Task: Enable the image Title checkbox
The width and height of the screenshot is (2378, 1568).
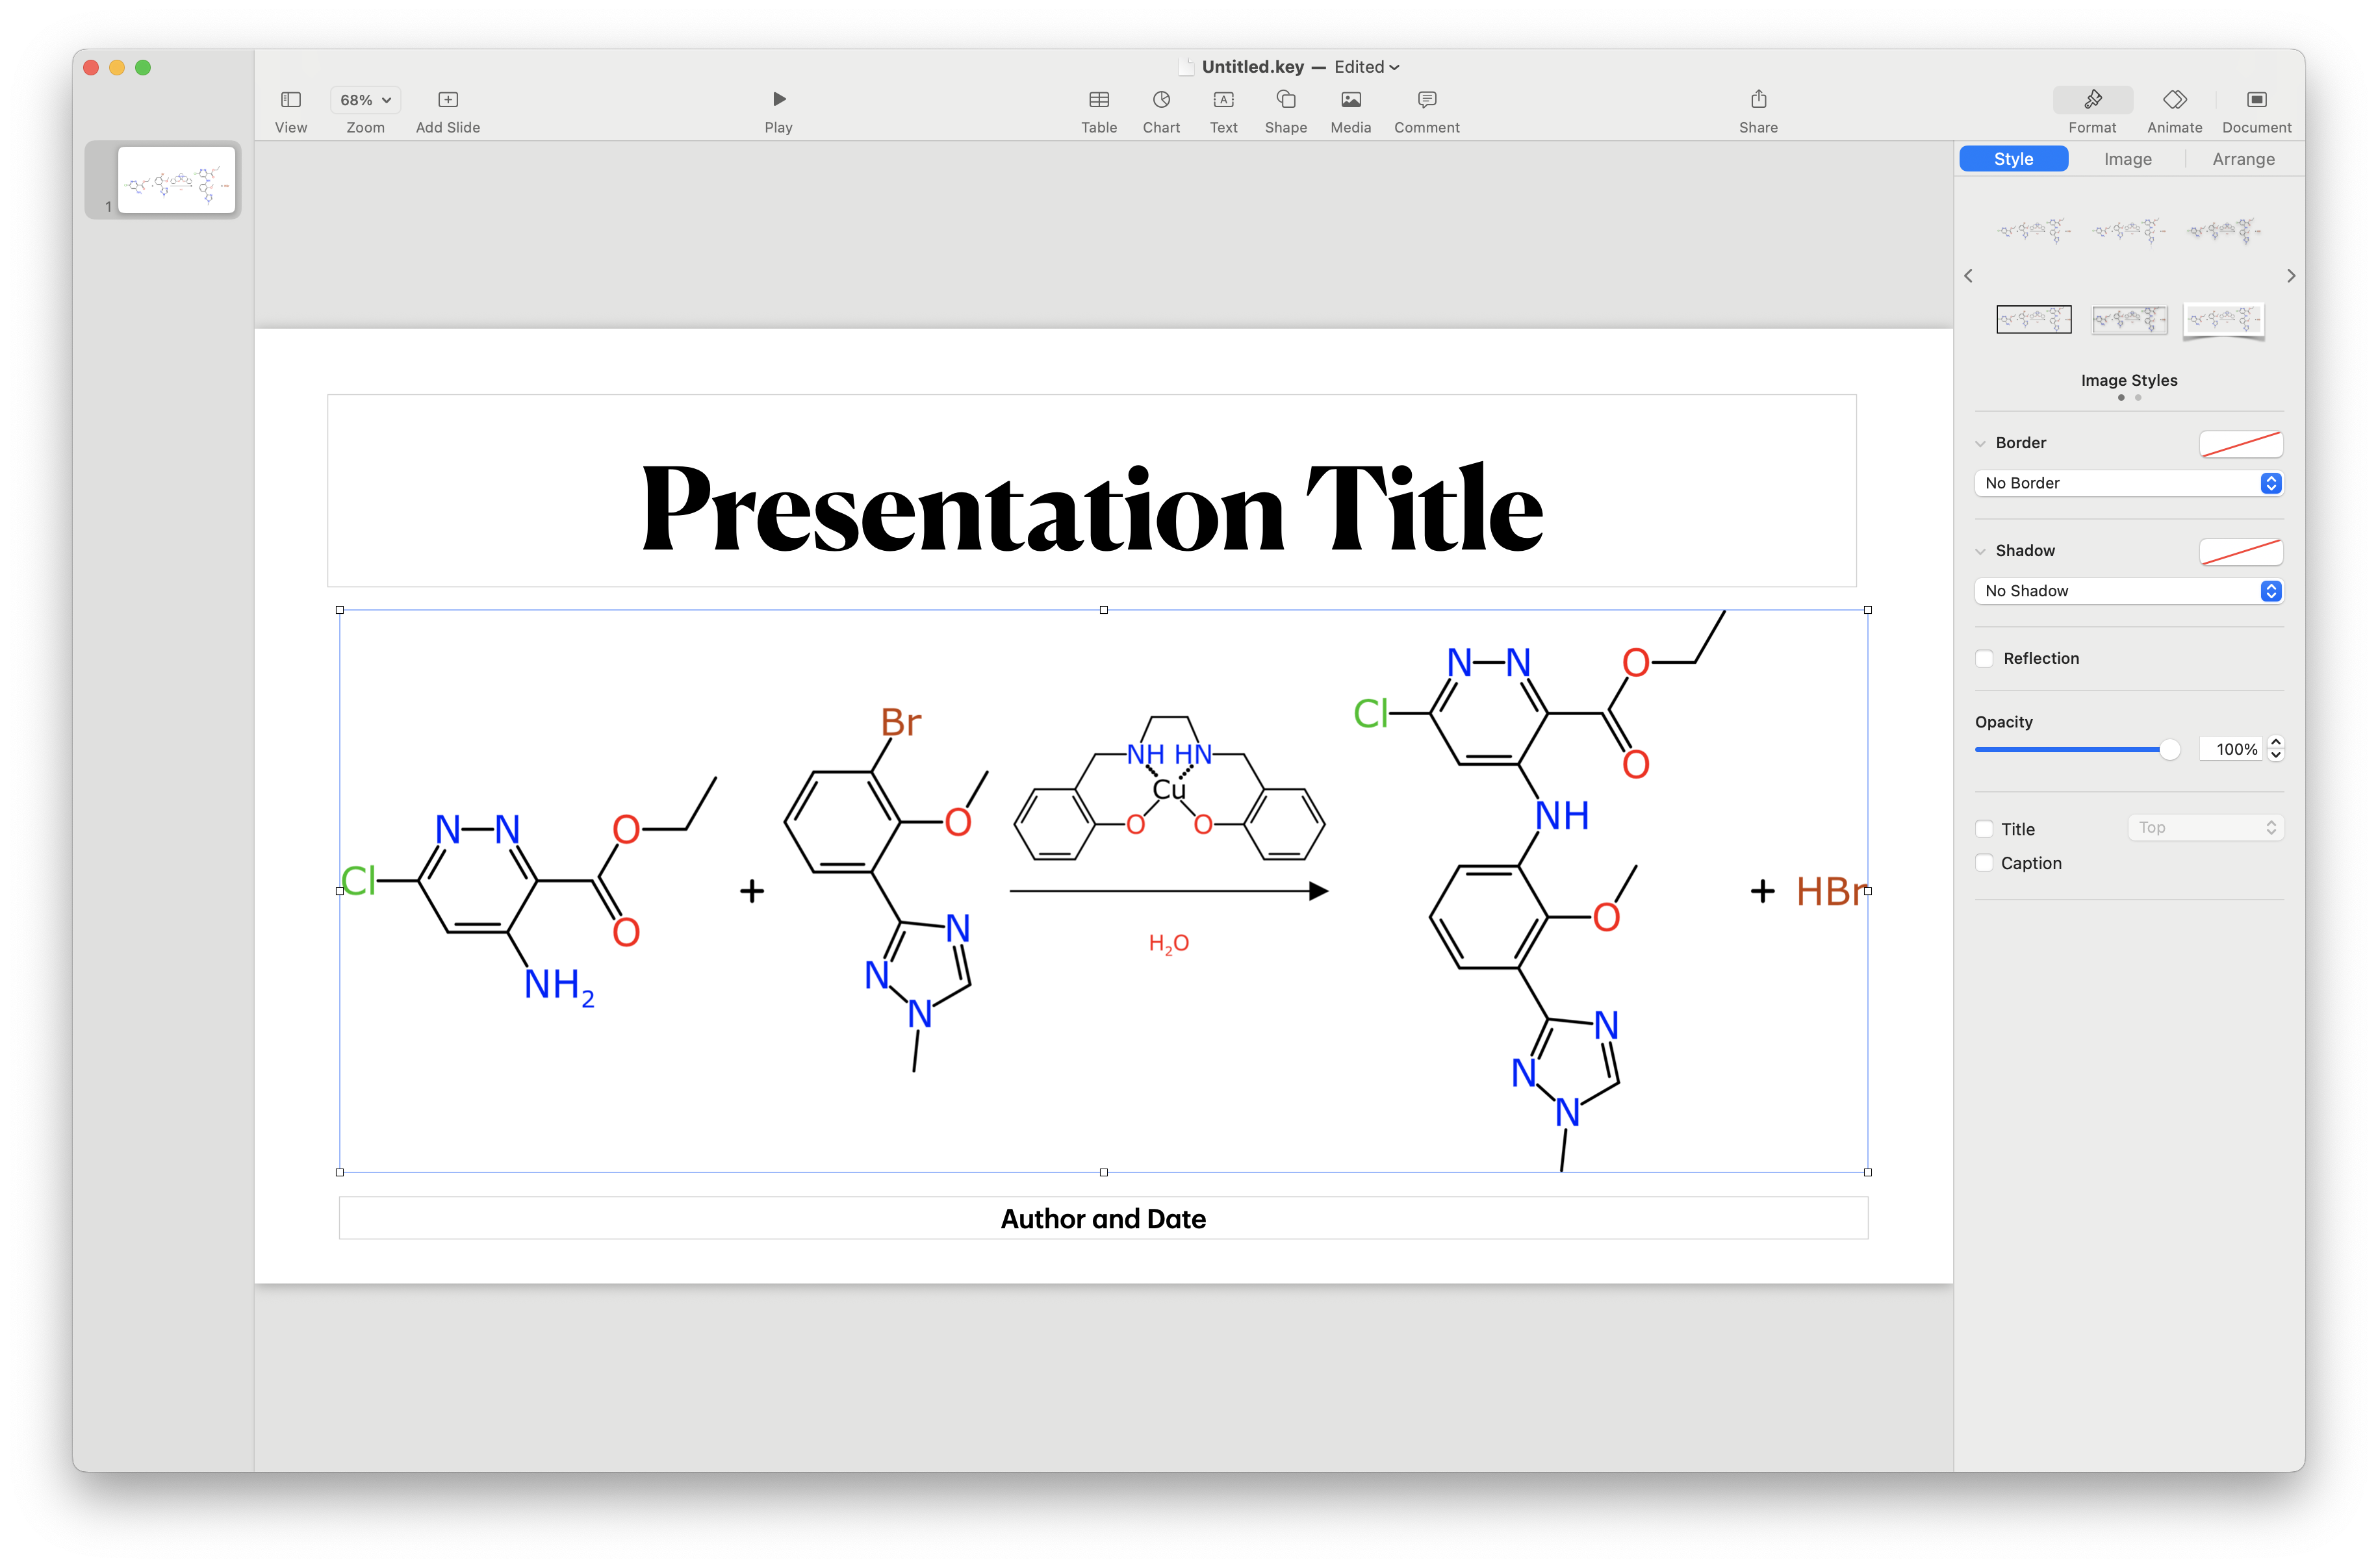Action: tap(1985, 829)
